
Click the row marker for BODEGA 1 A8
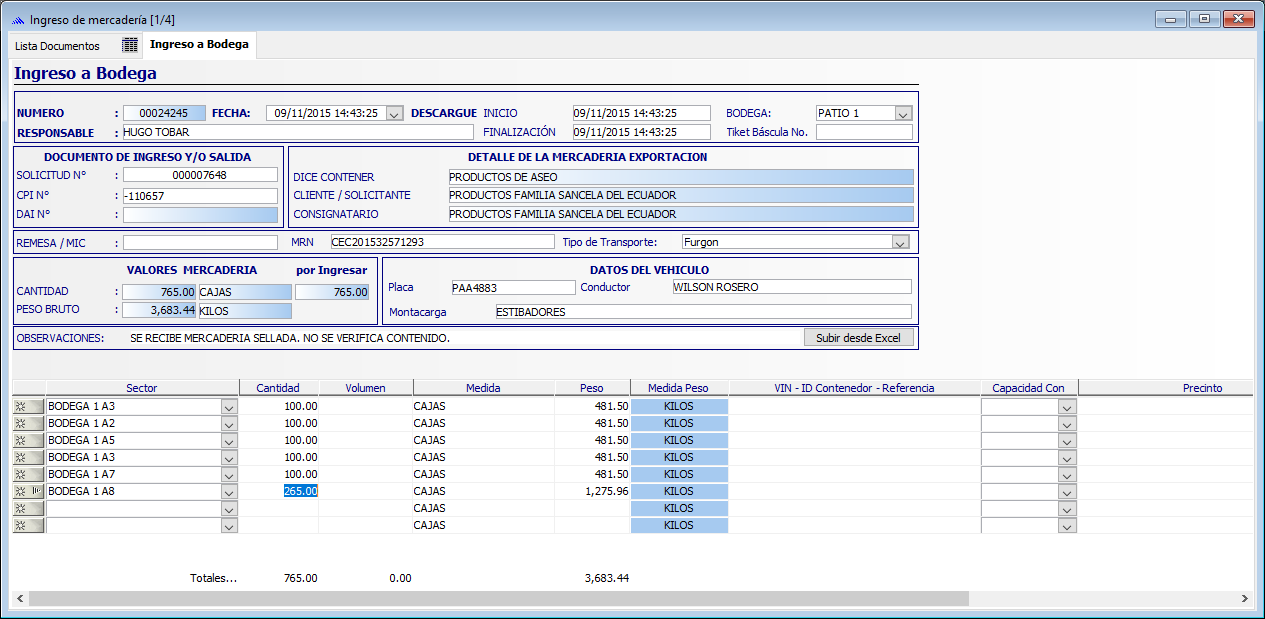click(x=28, y=492)
